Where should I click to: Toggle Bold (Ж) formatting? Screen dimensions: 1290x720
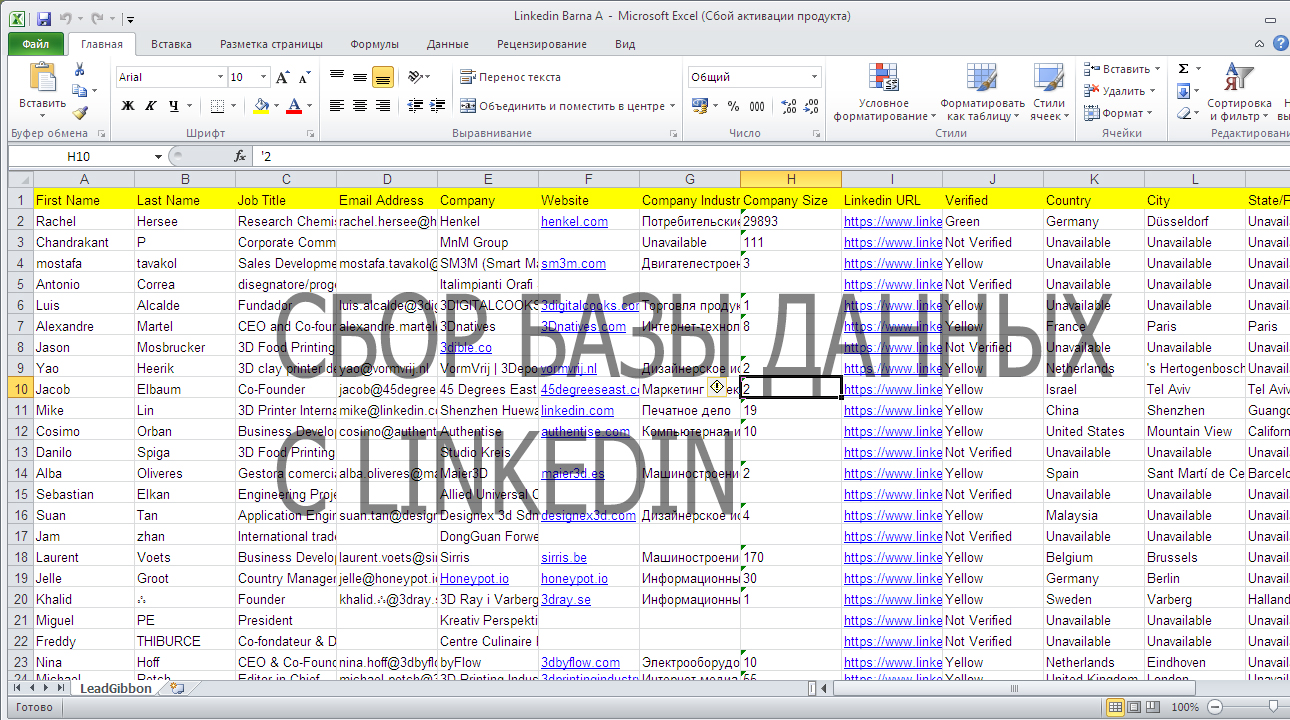[128, 105]
